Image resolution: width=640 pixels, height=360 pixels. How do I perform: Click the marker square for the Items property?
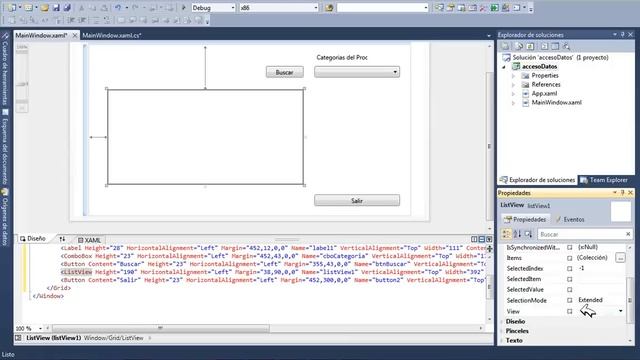click(569, 258)
